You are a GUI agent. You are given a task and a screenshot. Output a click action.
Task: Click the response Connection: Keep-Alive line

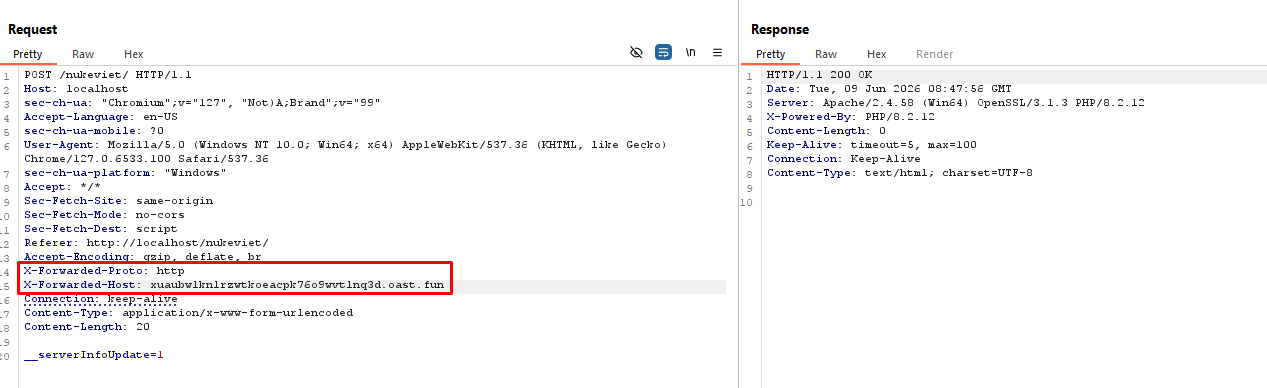click(844, 159)
